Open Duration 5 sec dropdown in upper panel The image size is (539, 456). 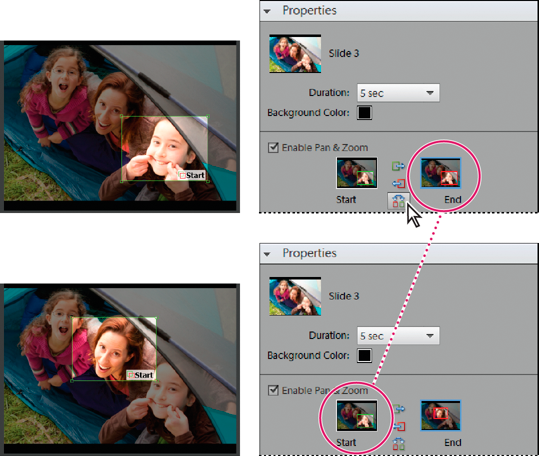tap(398, 93)
